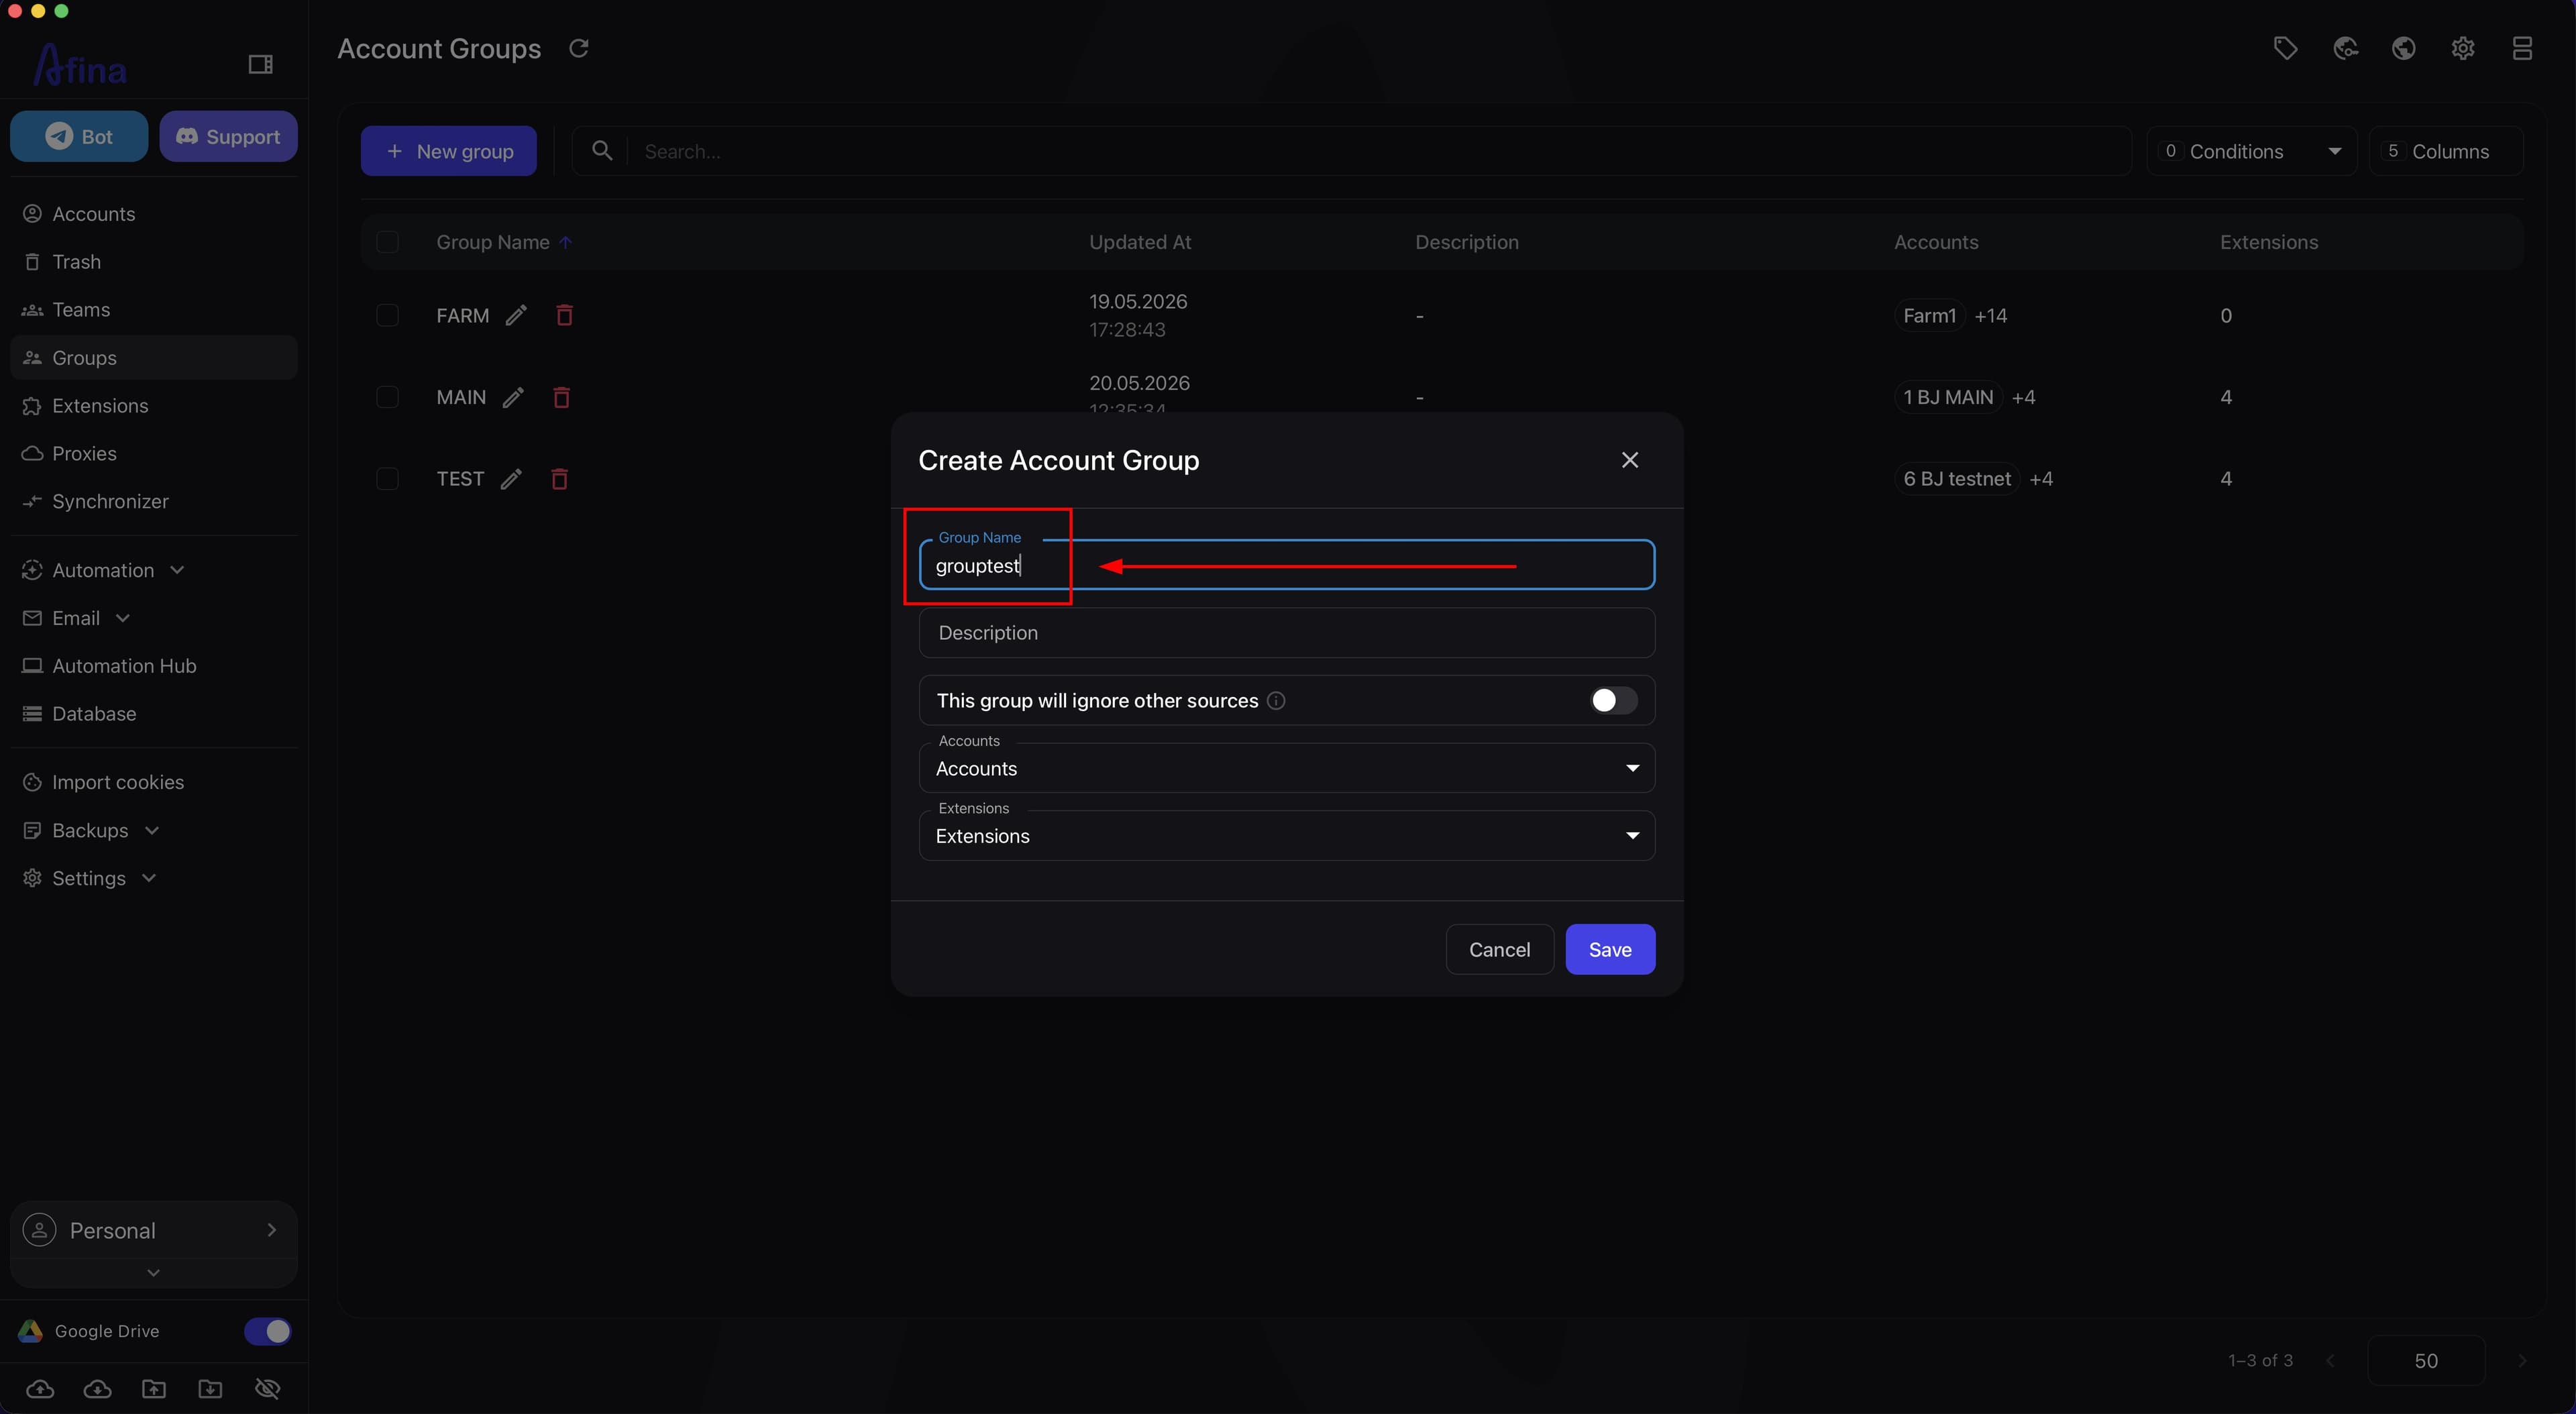
Task: Open Database in the sidebar
Action: pos(154,714)
